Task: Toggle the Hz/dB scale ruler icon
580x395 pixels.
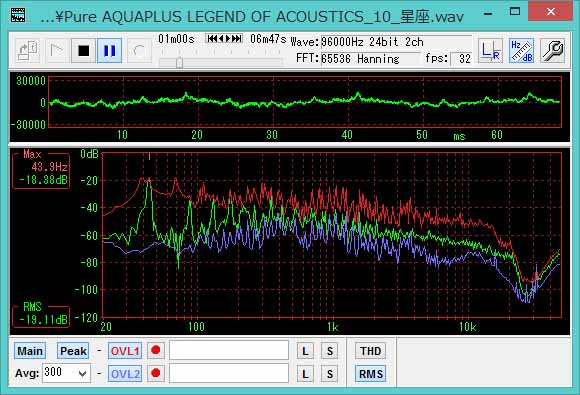Action: tap(521, 50)
